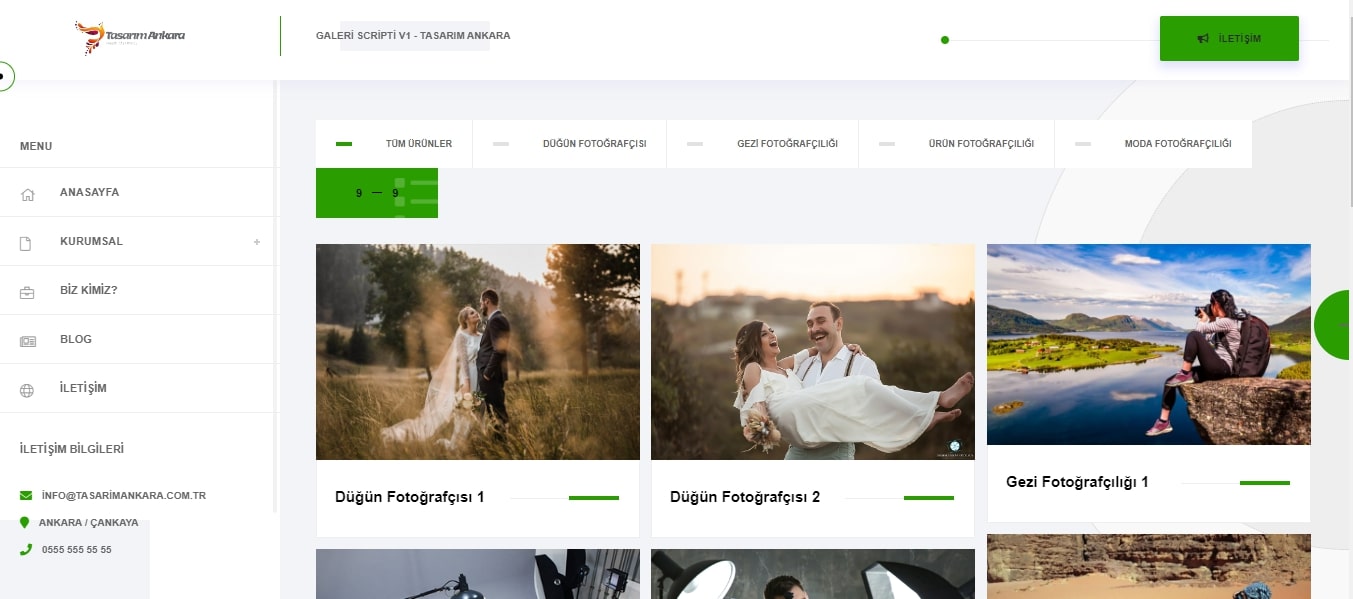The width and height of the screenshot is (1353, 599).
Task: Click the GALERİ SCRİPTİ V1 - TASARIM ANKARA title
Action: click(x=413, y=36)
